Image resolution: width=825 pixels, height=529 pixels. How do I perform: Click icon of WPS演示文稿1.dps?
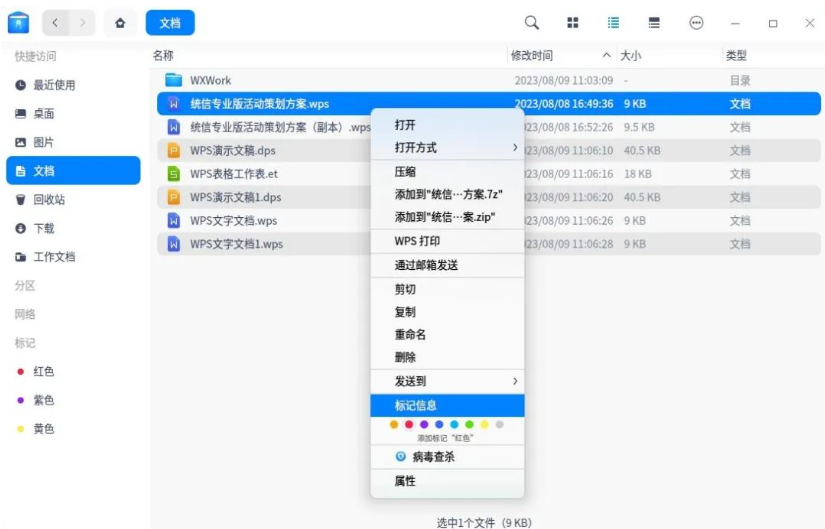tap(174, 197)
